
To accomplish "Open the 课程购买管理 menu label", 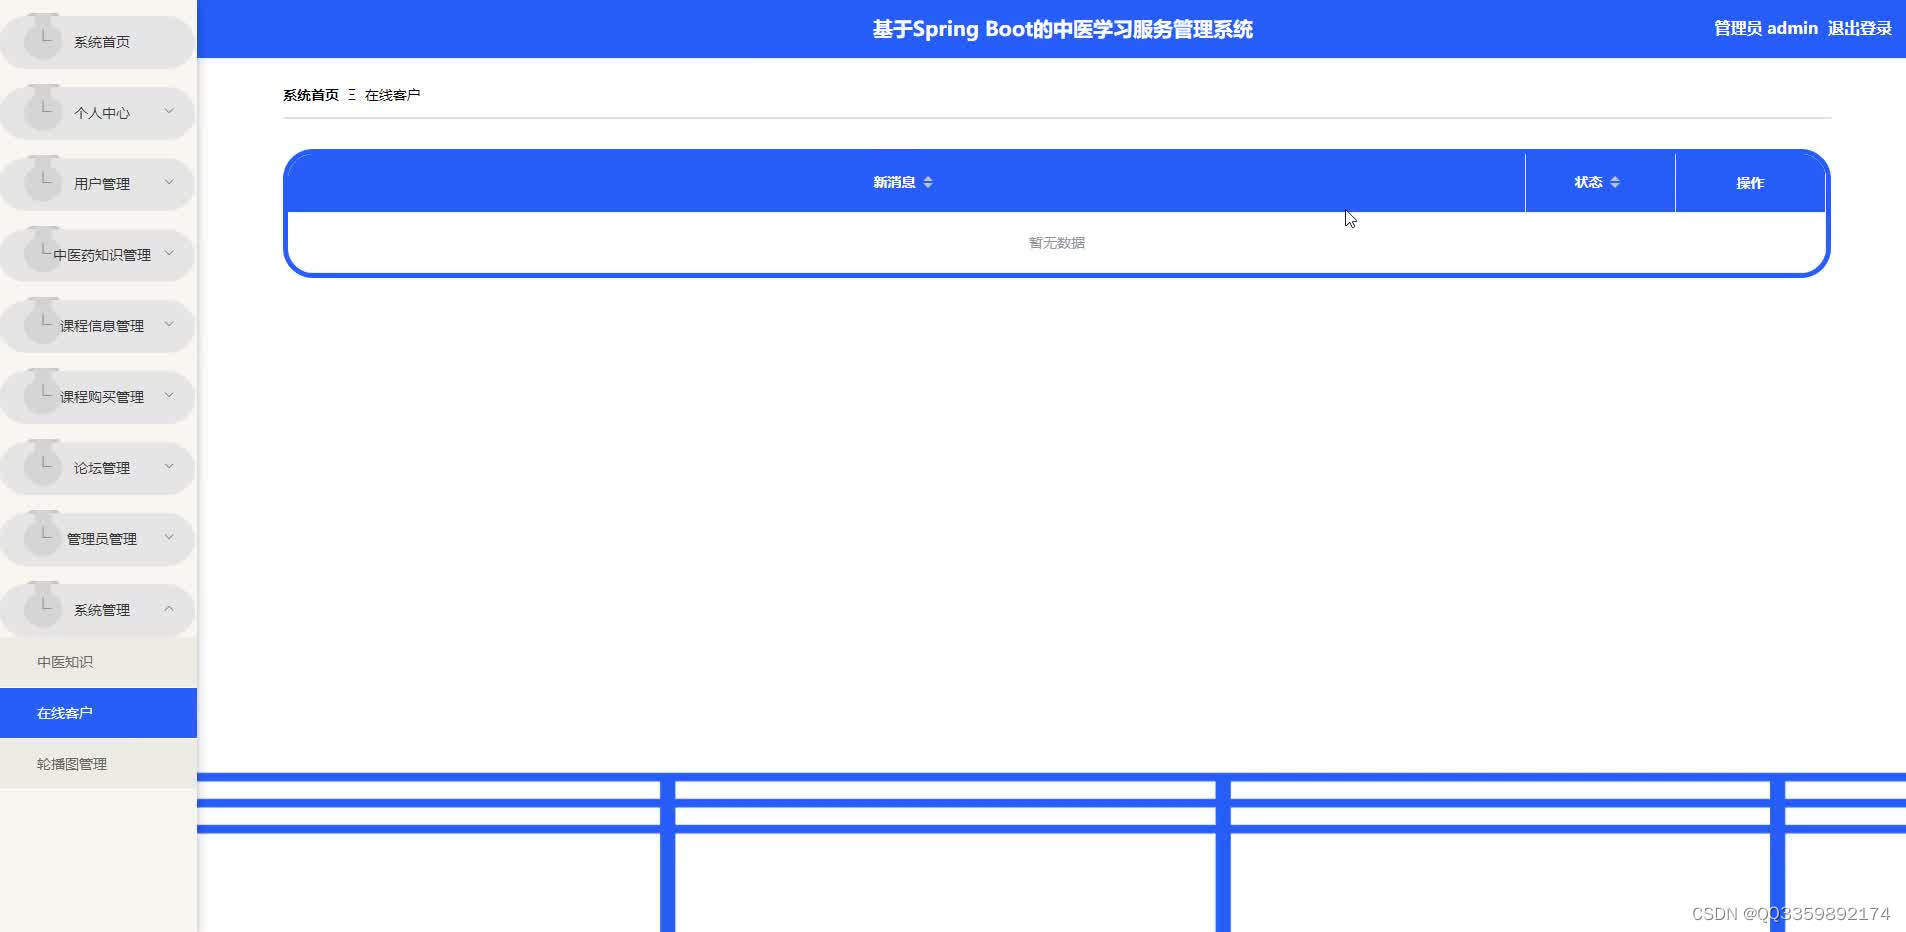I will pyautogui.click(x=102, y=397).
